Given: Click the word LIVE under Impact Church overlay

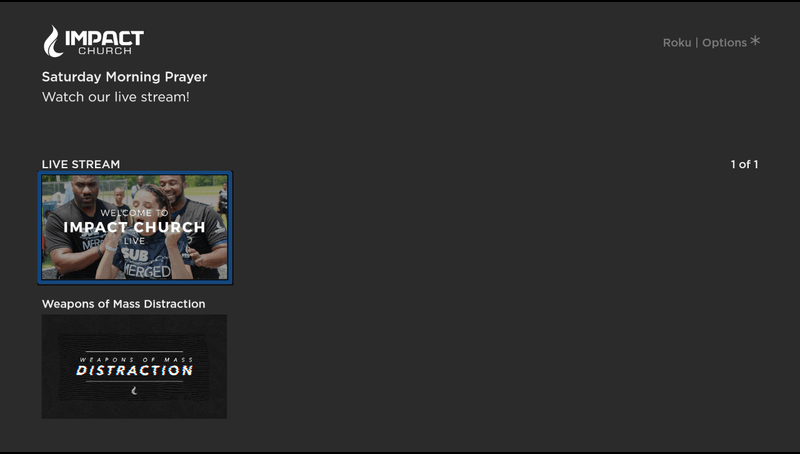Looking at the screenshot, I should click(134, 241).
